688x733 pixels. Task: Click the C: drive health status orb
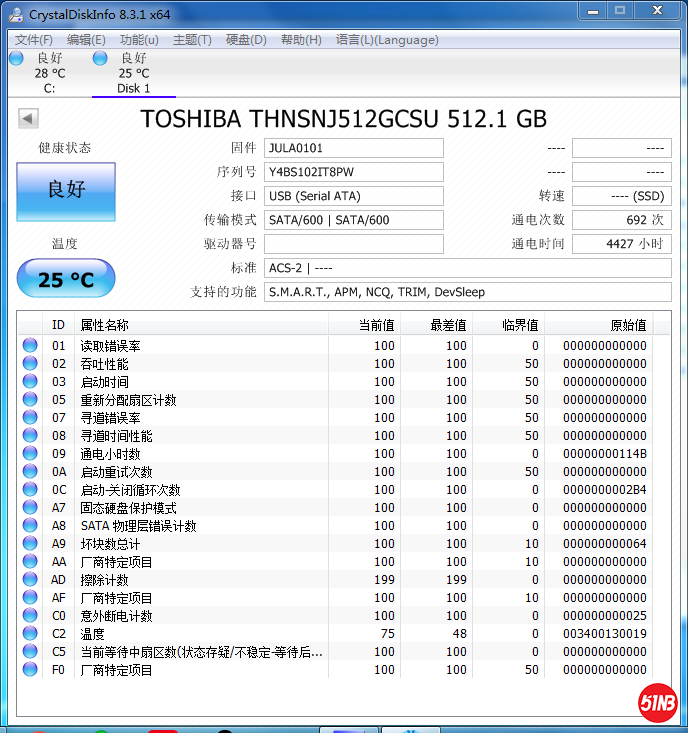point(16,59)
